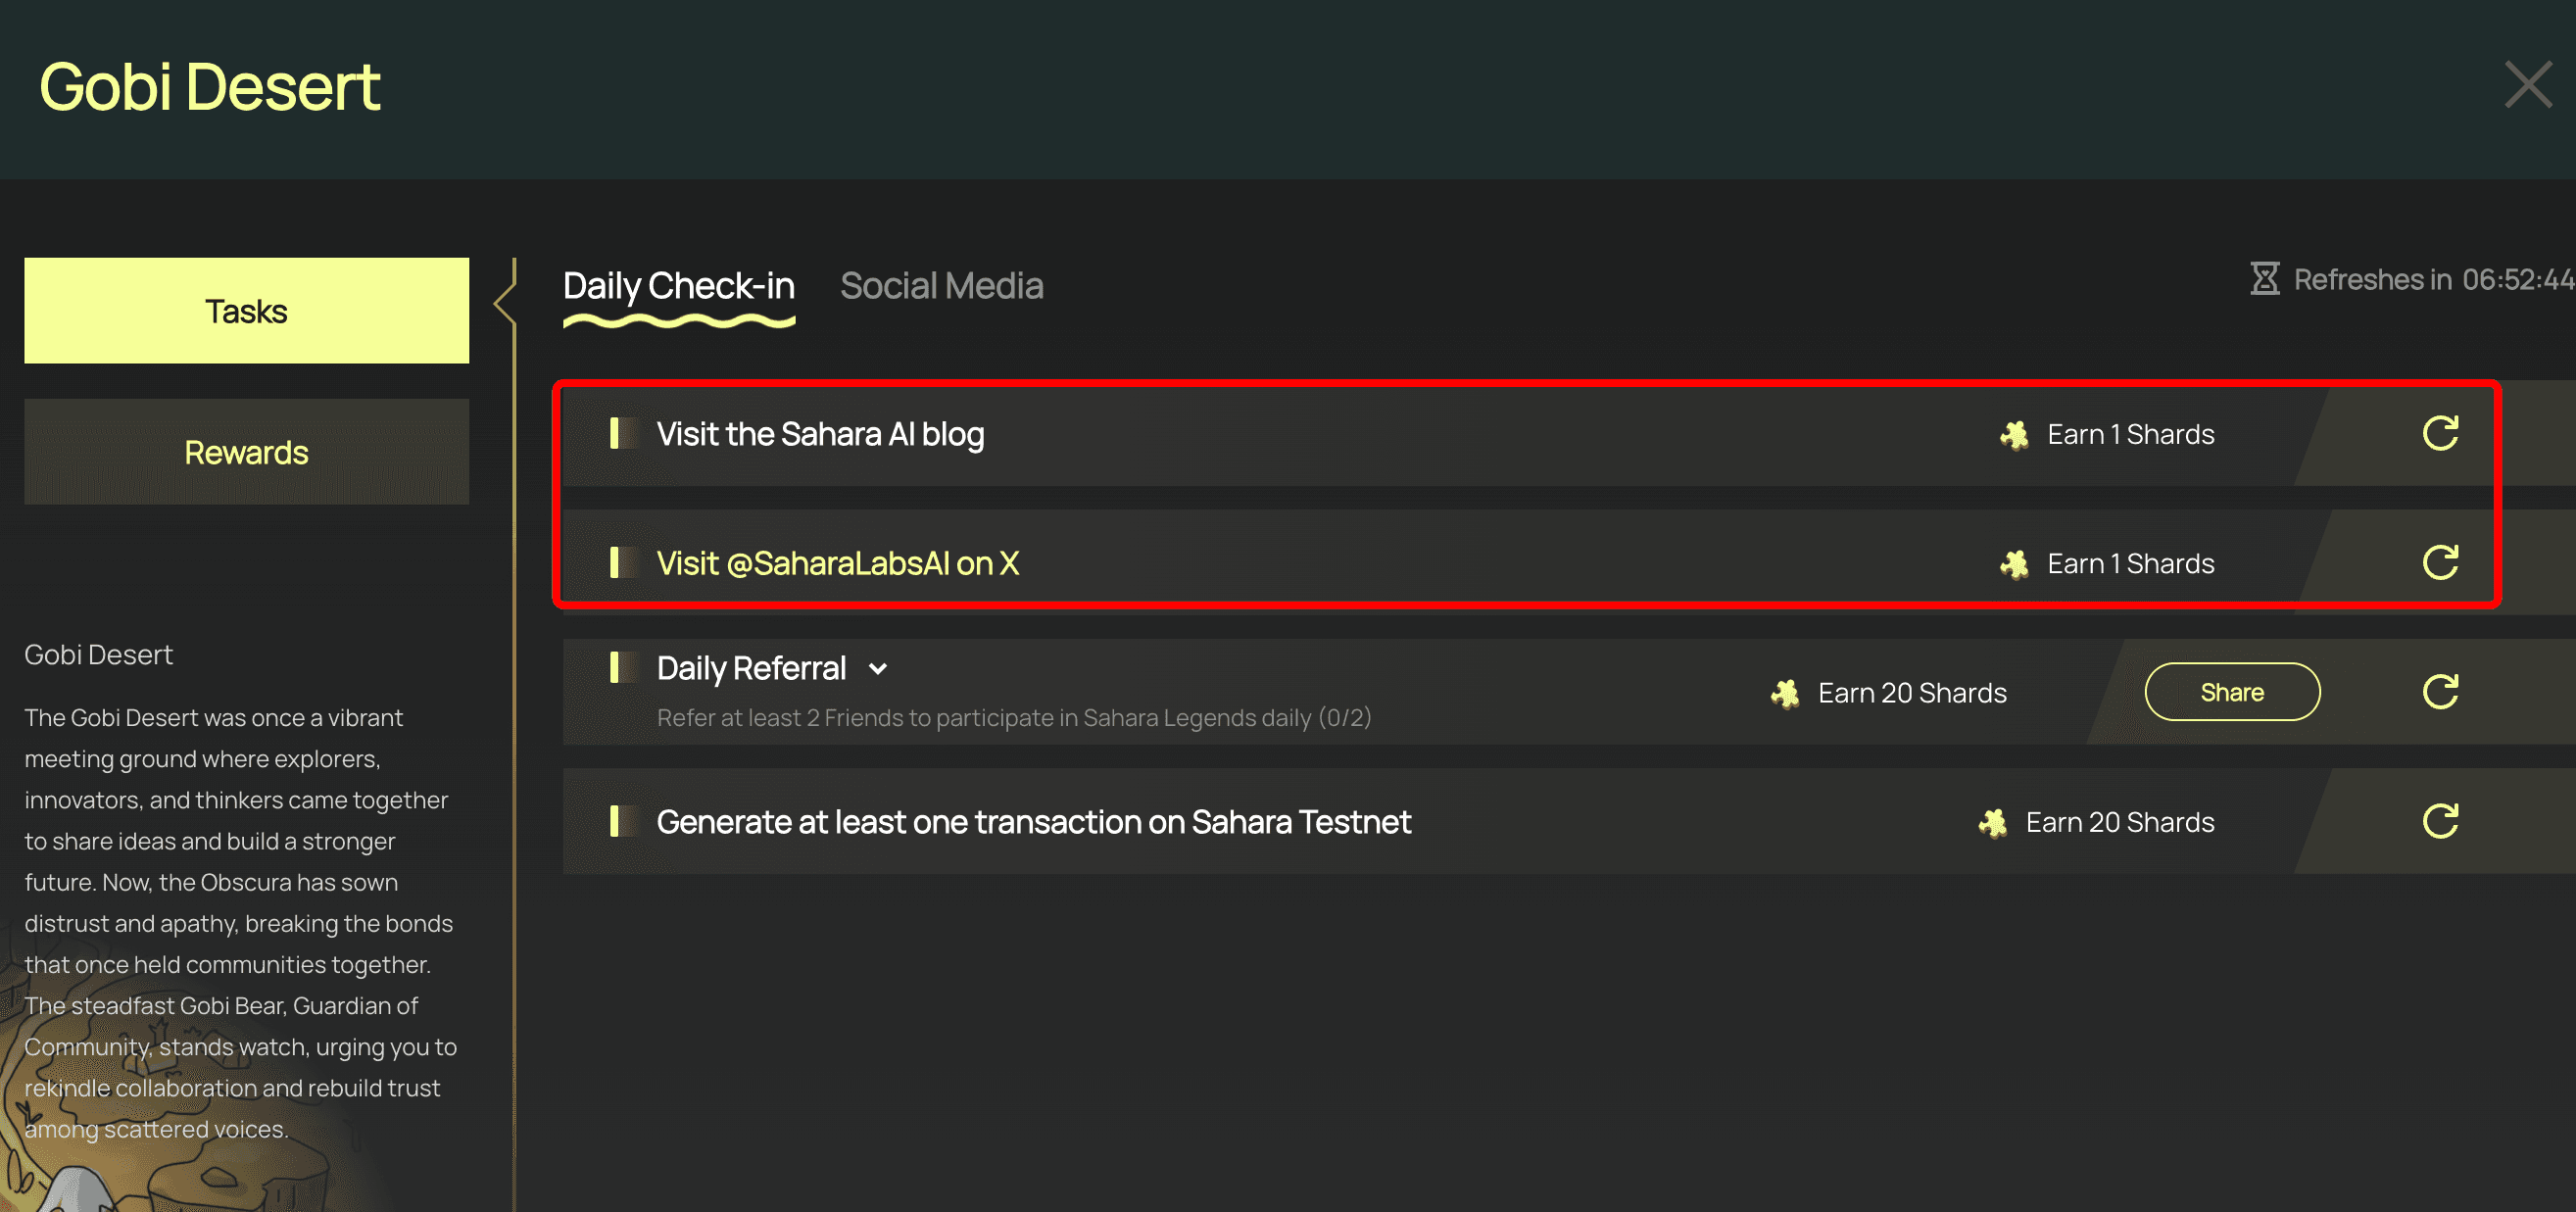The height and width of the screenshot is (1212, 2576).
Task: Click 'Refer at least 2 Friends' description text
Action: coord(1014,718)
